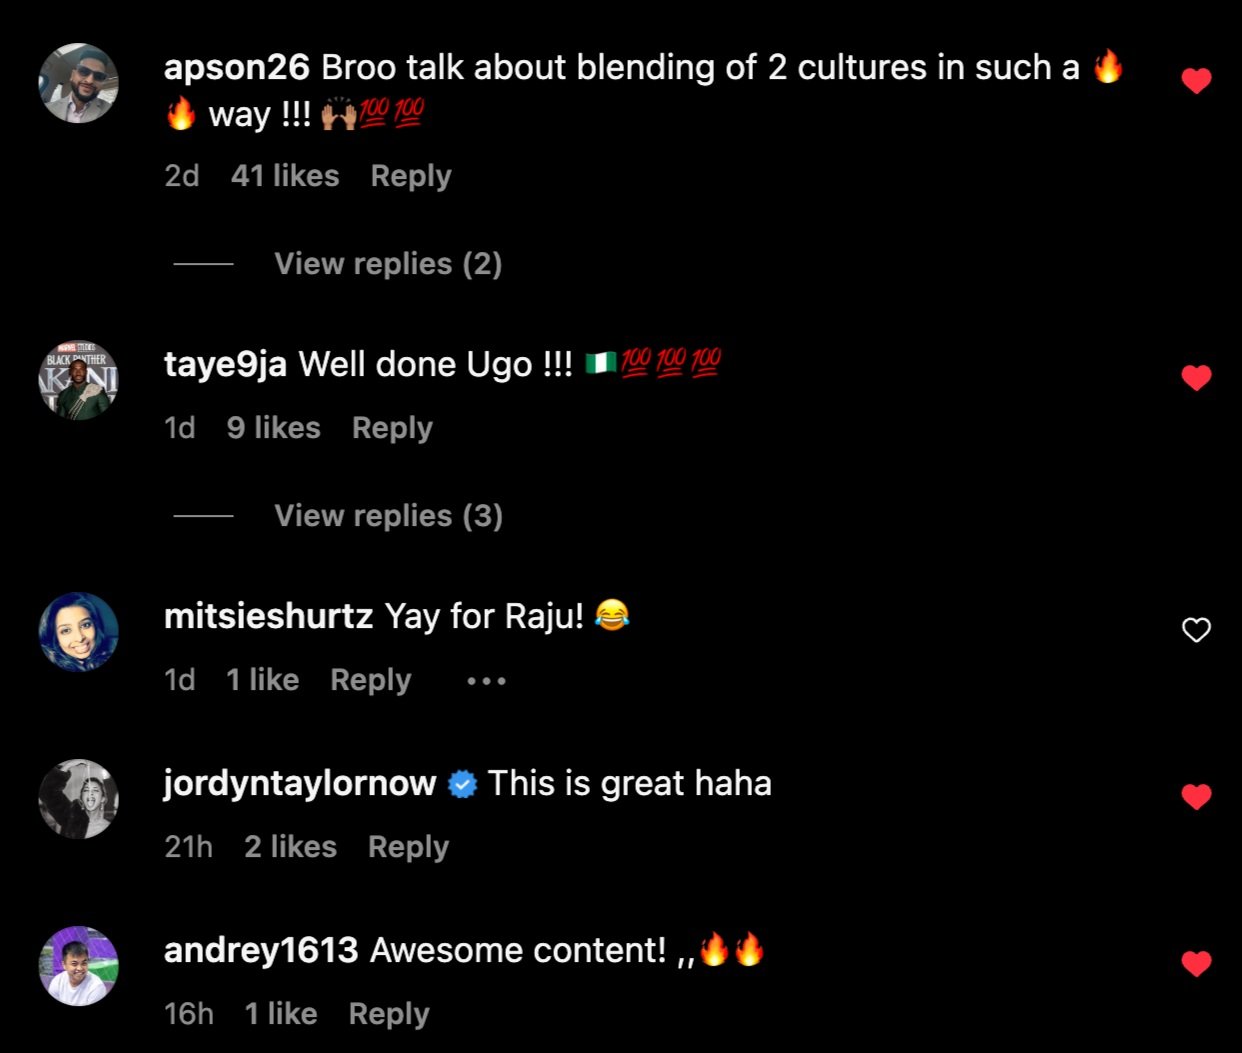
Task: Click the verified badge next to jordyntaylornow
Action: (x=462, y=784)
